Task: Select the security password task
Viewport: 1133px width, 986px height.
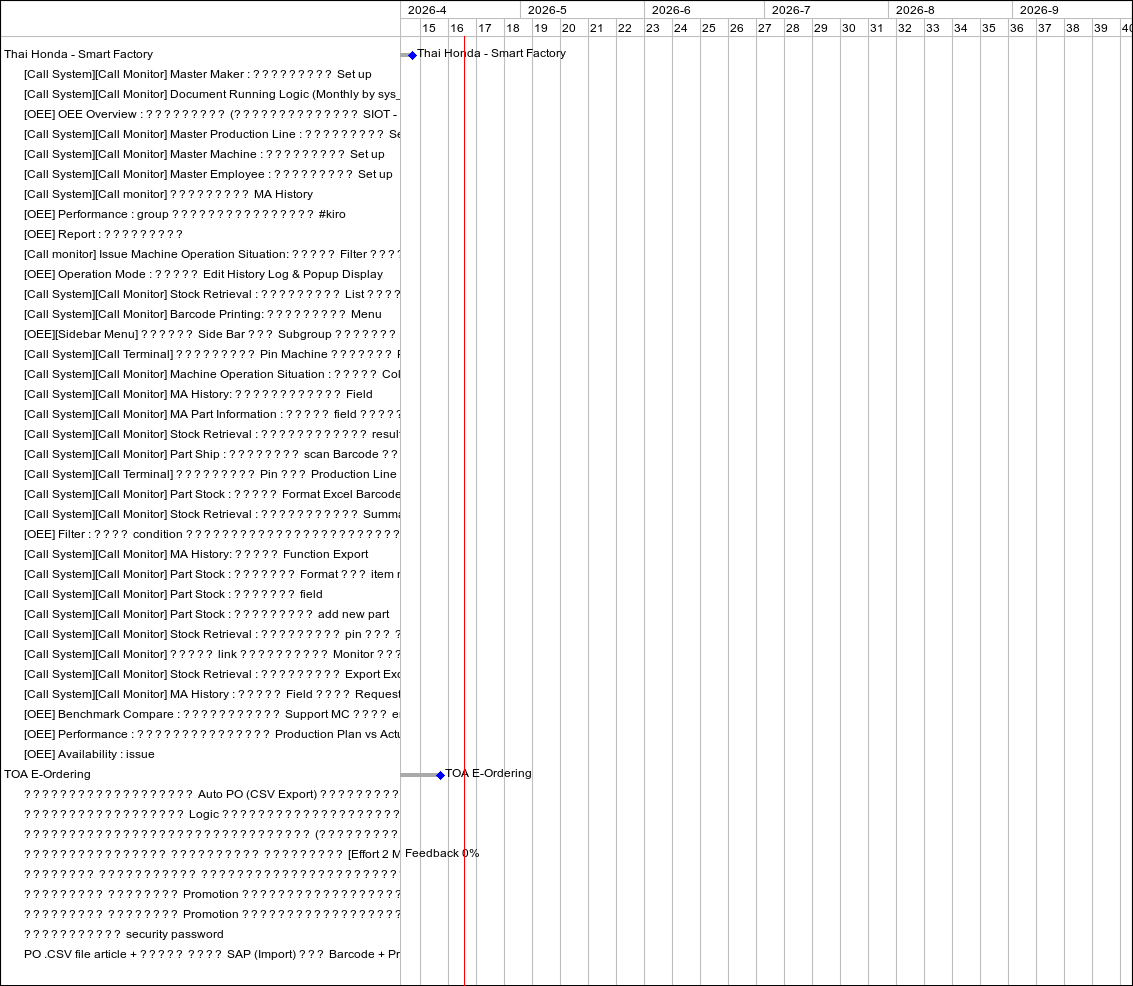Action: tap(124, 934)
